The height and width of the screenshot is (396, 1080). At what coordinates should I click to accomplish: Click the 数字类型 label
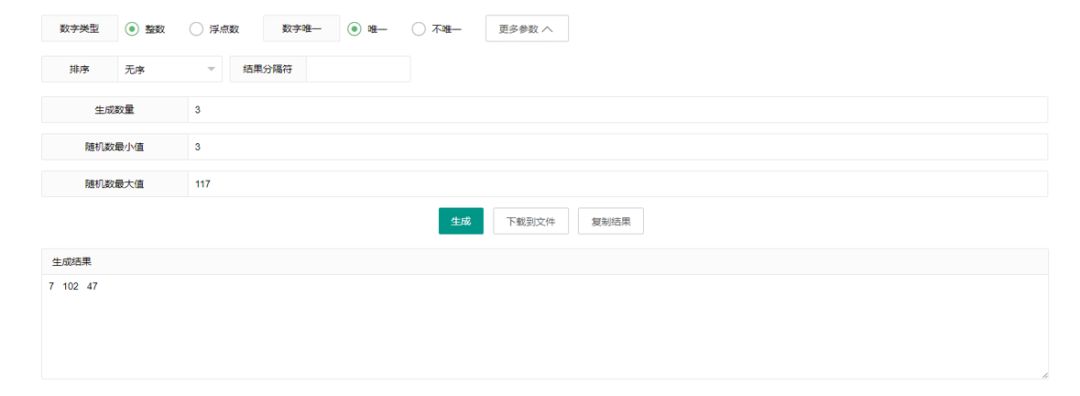[79, 29]
